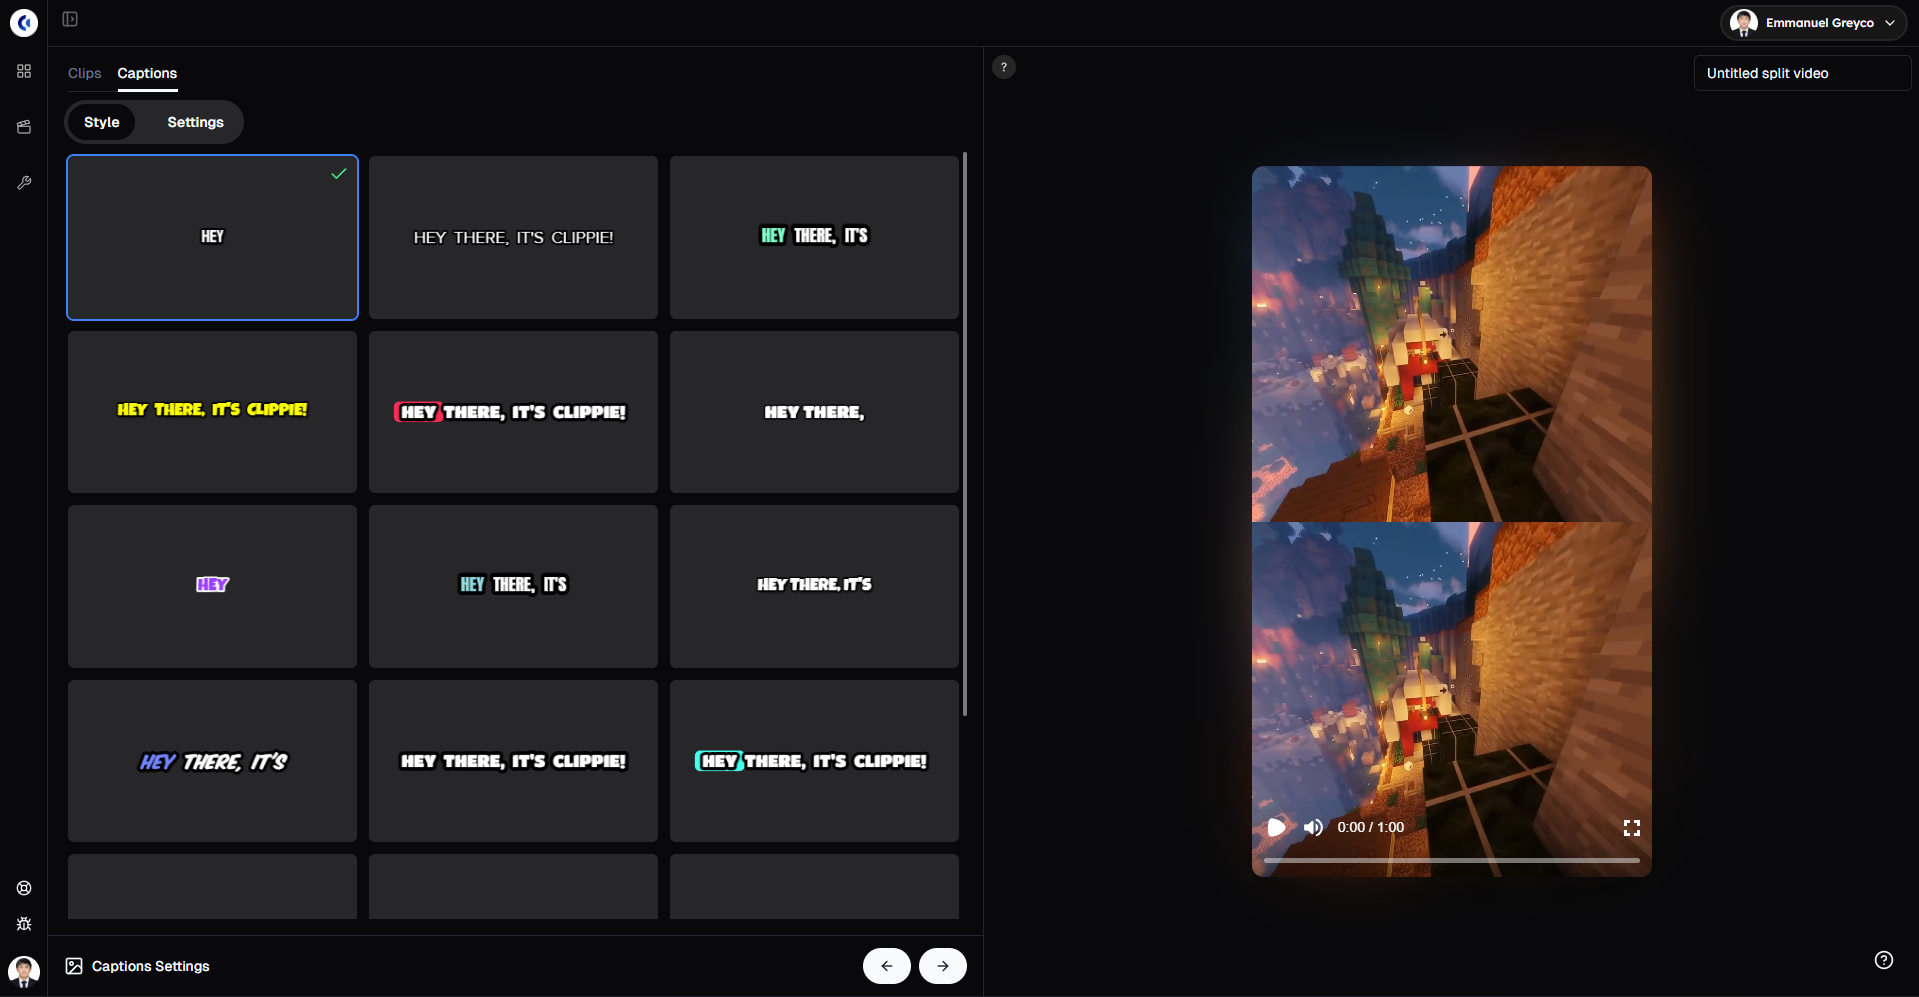Open the wrench tools icon in the sidebar

[x=24, y=183]
